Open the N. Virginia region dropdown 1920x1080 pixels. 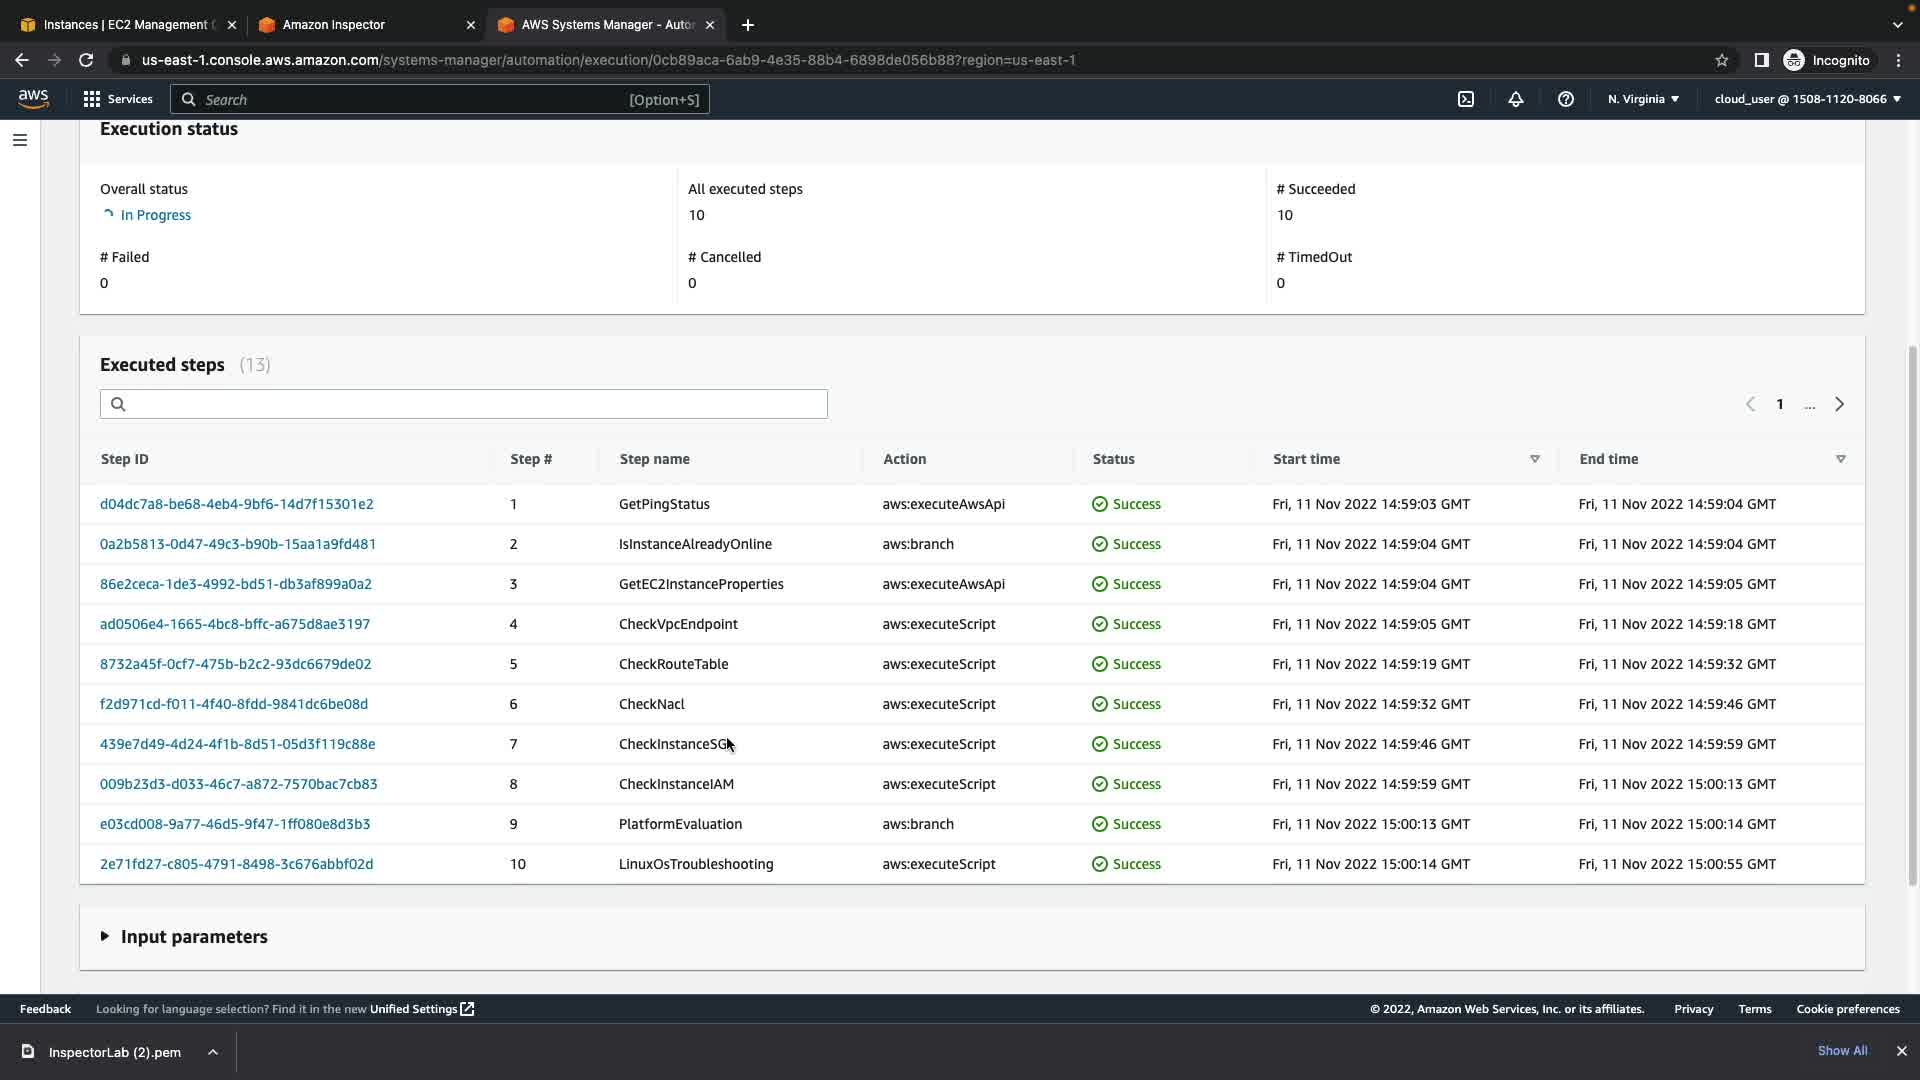[x=1643, y=99]
